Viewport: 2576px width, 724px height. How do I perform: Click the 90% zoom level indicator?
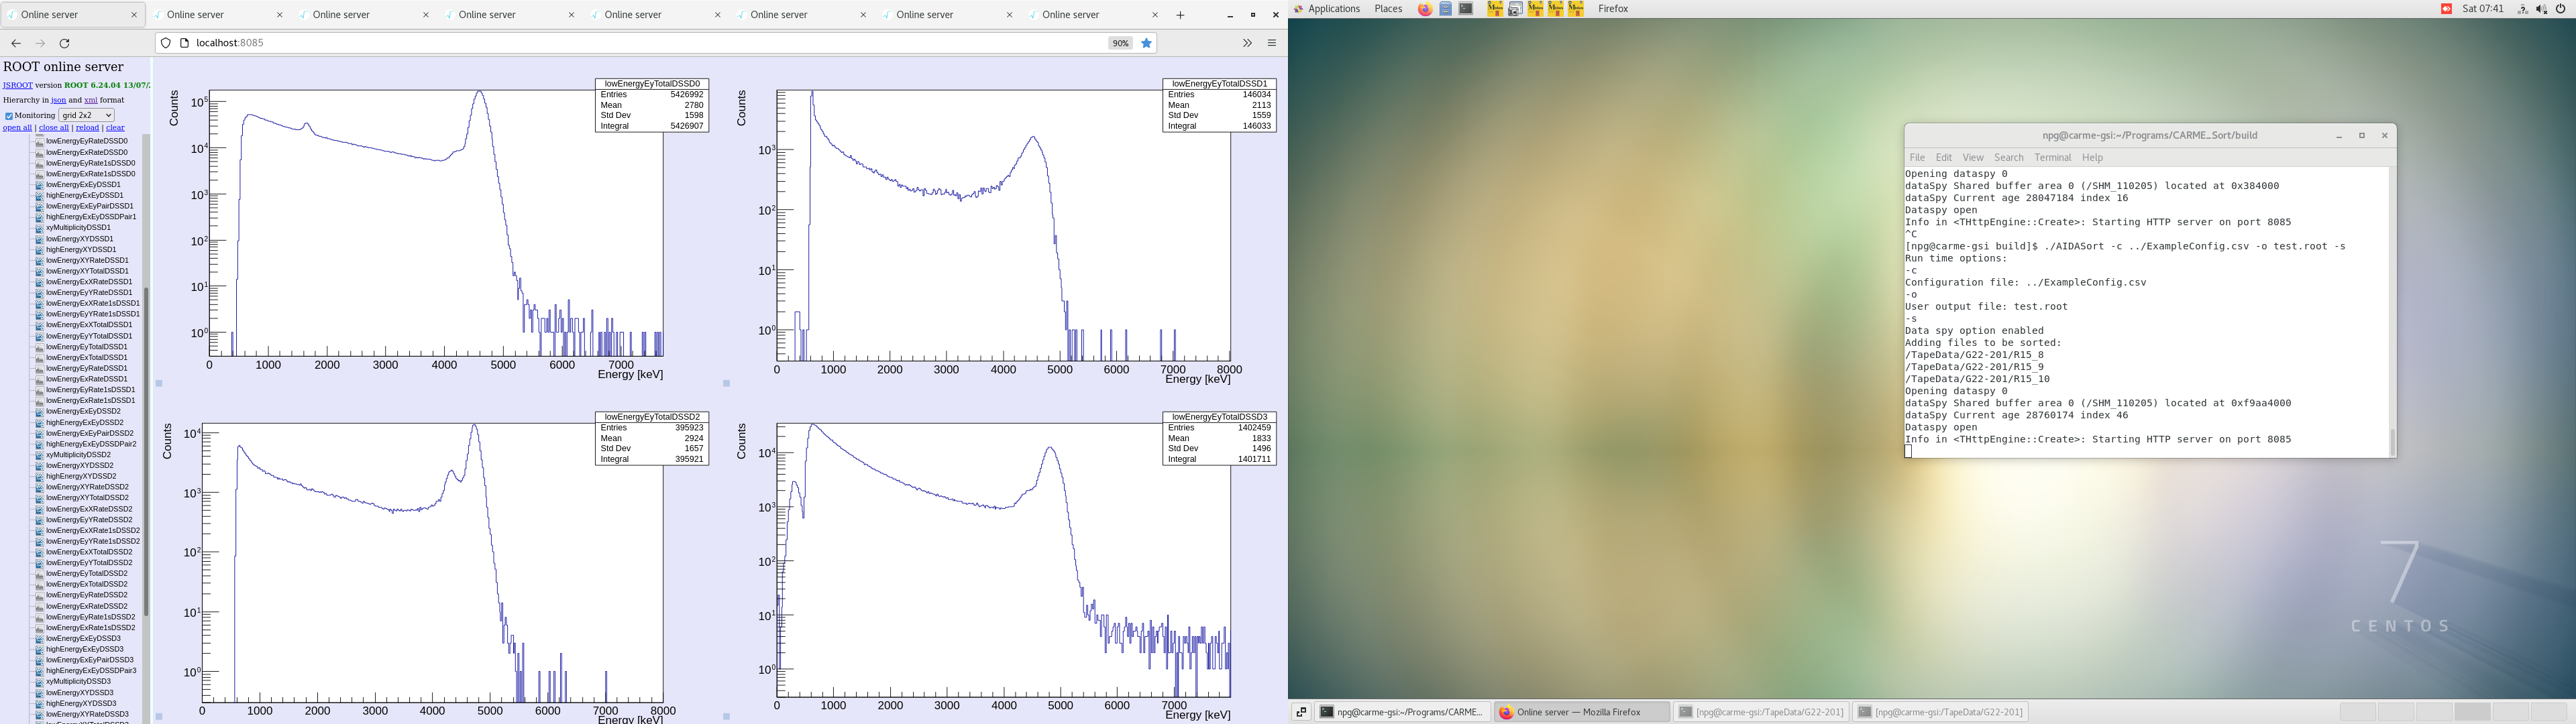point(1120,43)
